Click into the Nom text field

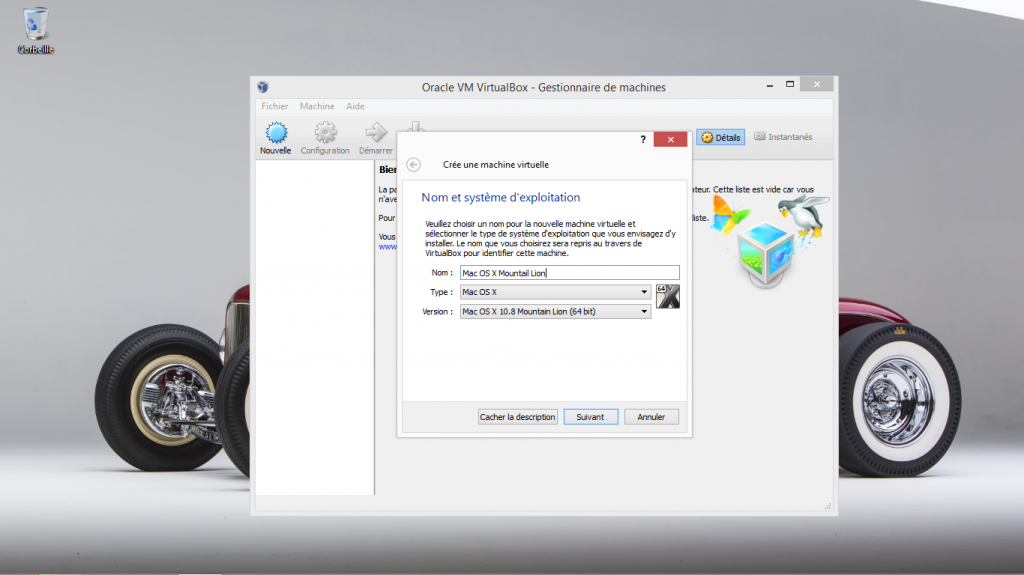point(568,272)
